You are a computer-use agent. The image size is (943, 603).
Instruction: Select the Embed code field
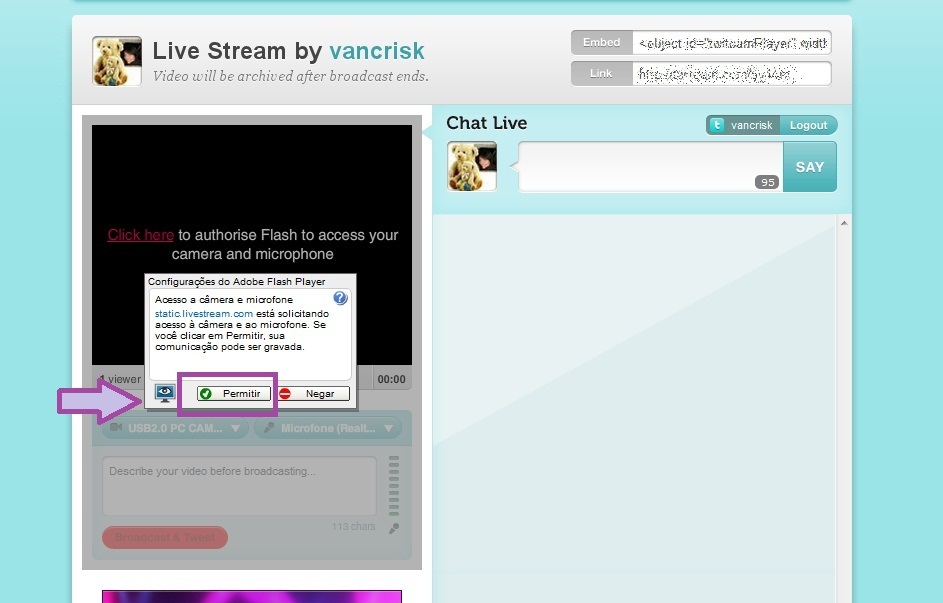tap(731, 43)
